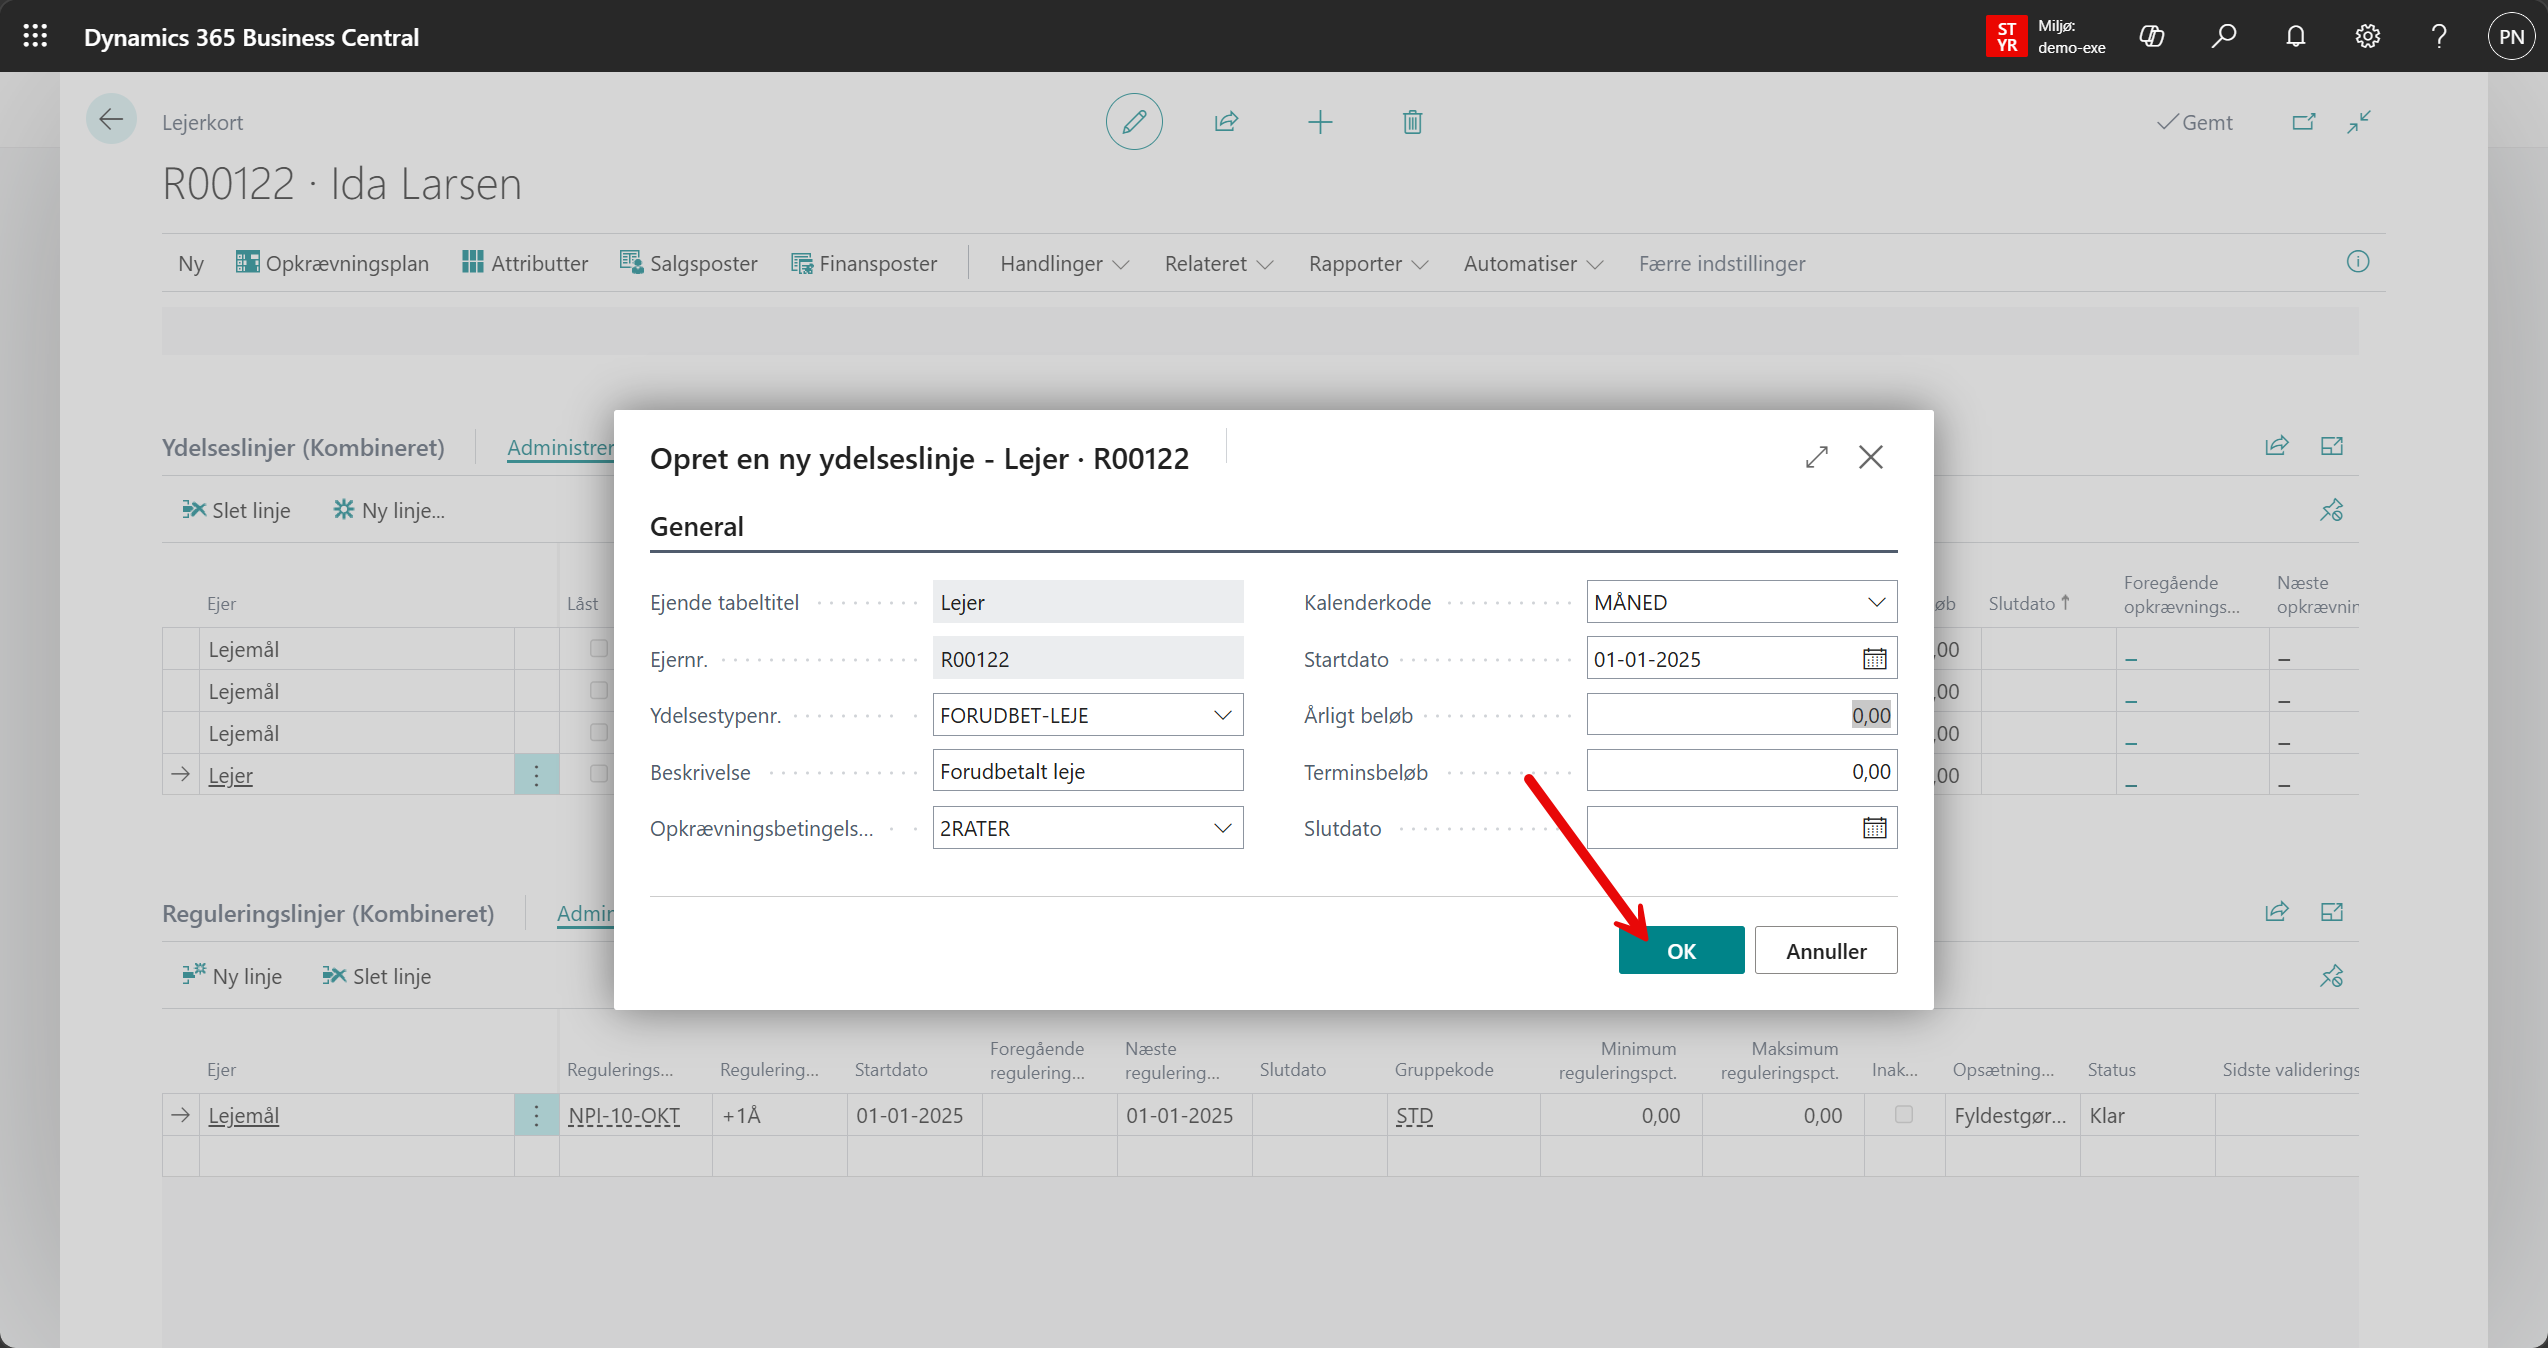Image resolution: width=2548 pixels, height=1348 pixels.
Task: Open the Opkrævningsbetingelse dropdown
Action: (x=1222, y=828)
